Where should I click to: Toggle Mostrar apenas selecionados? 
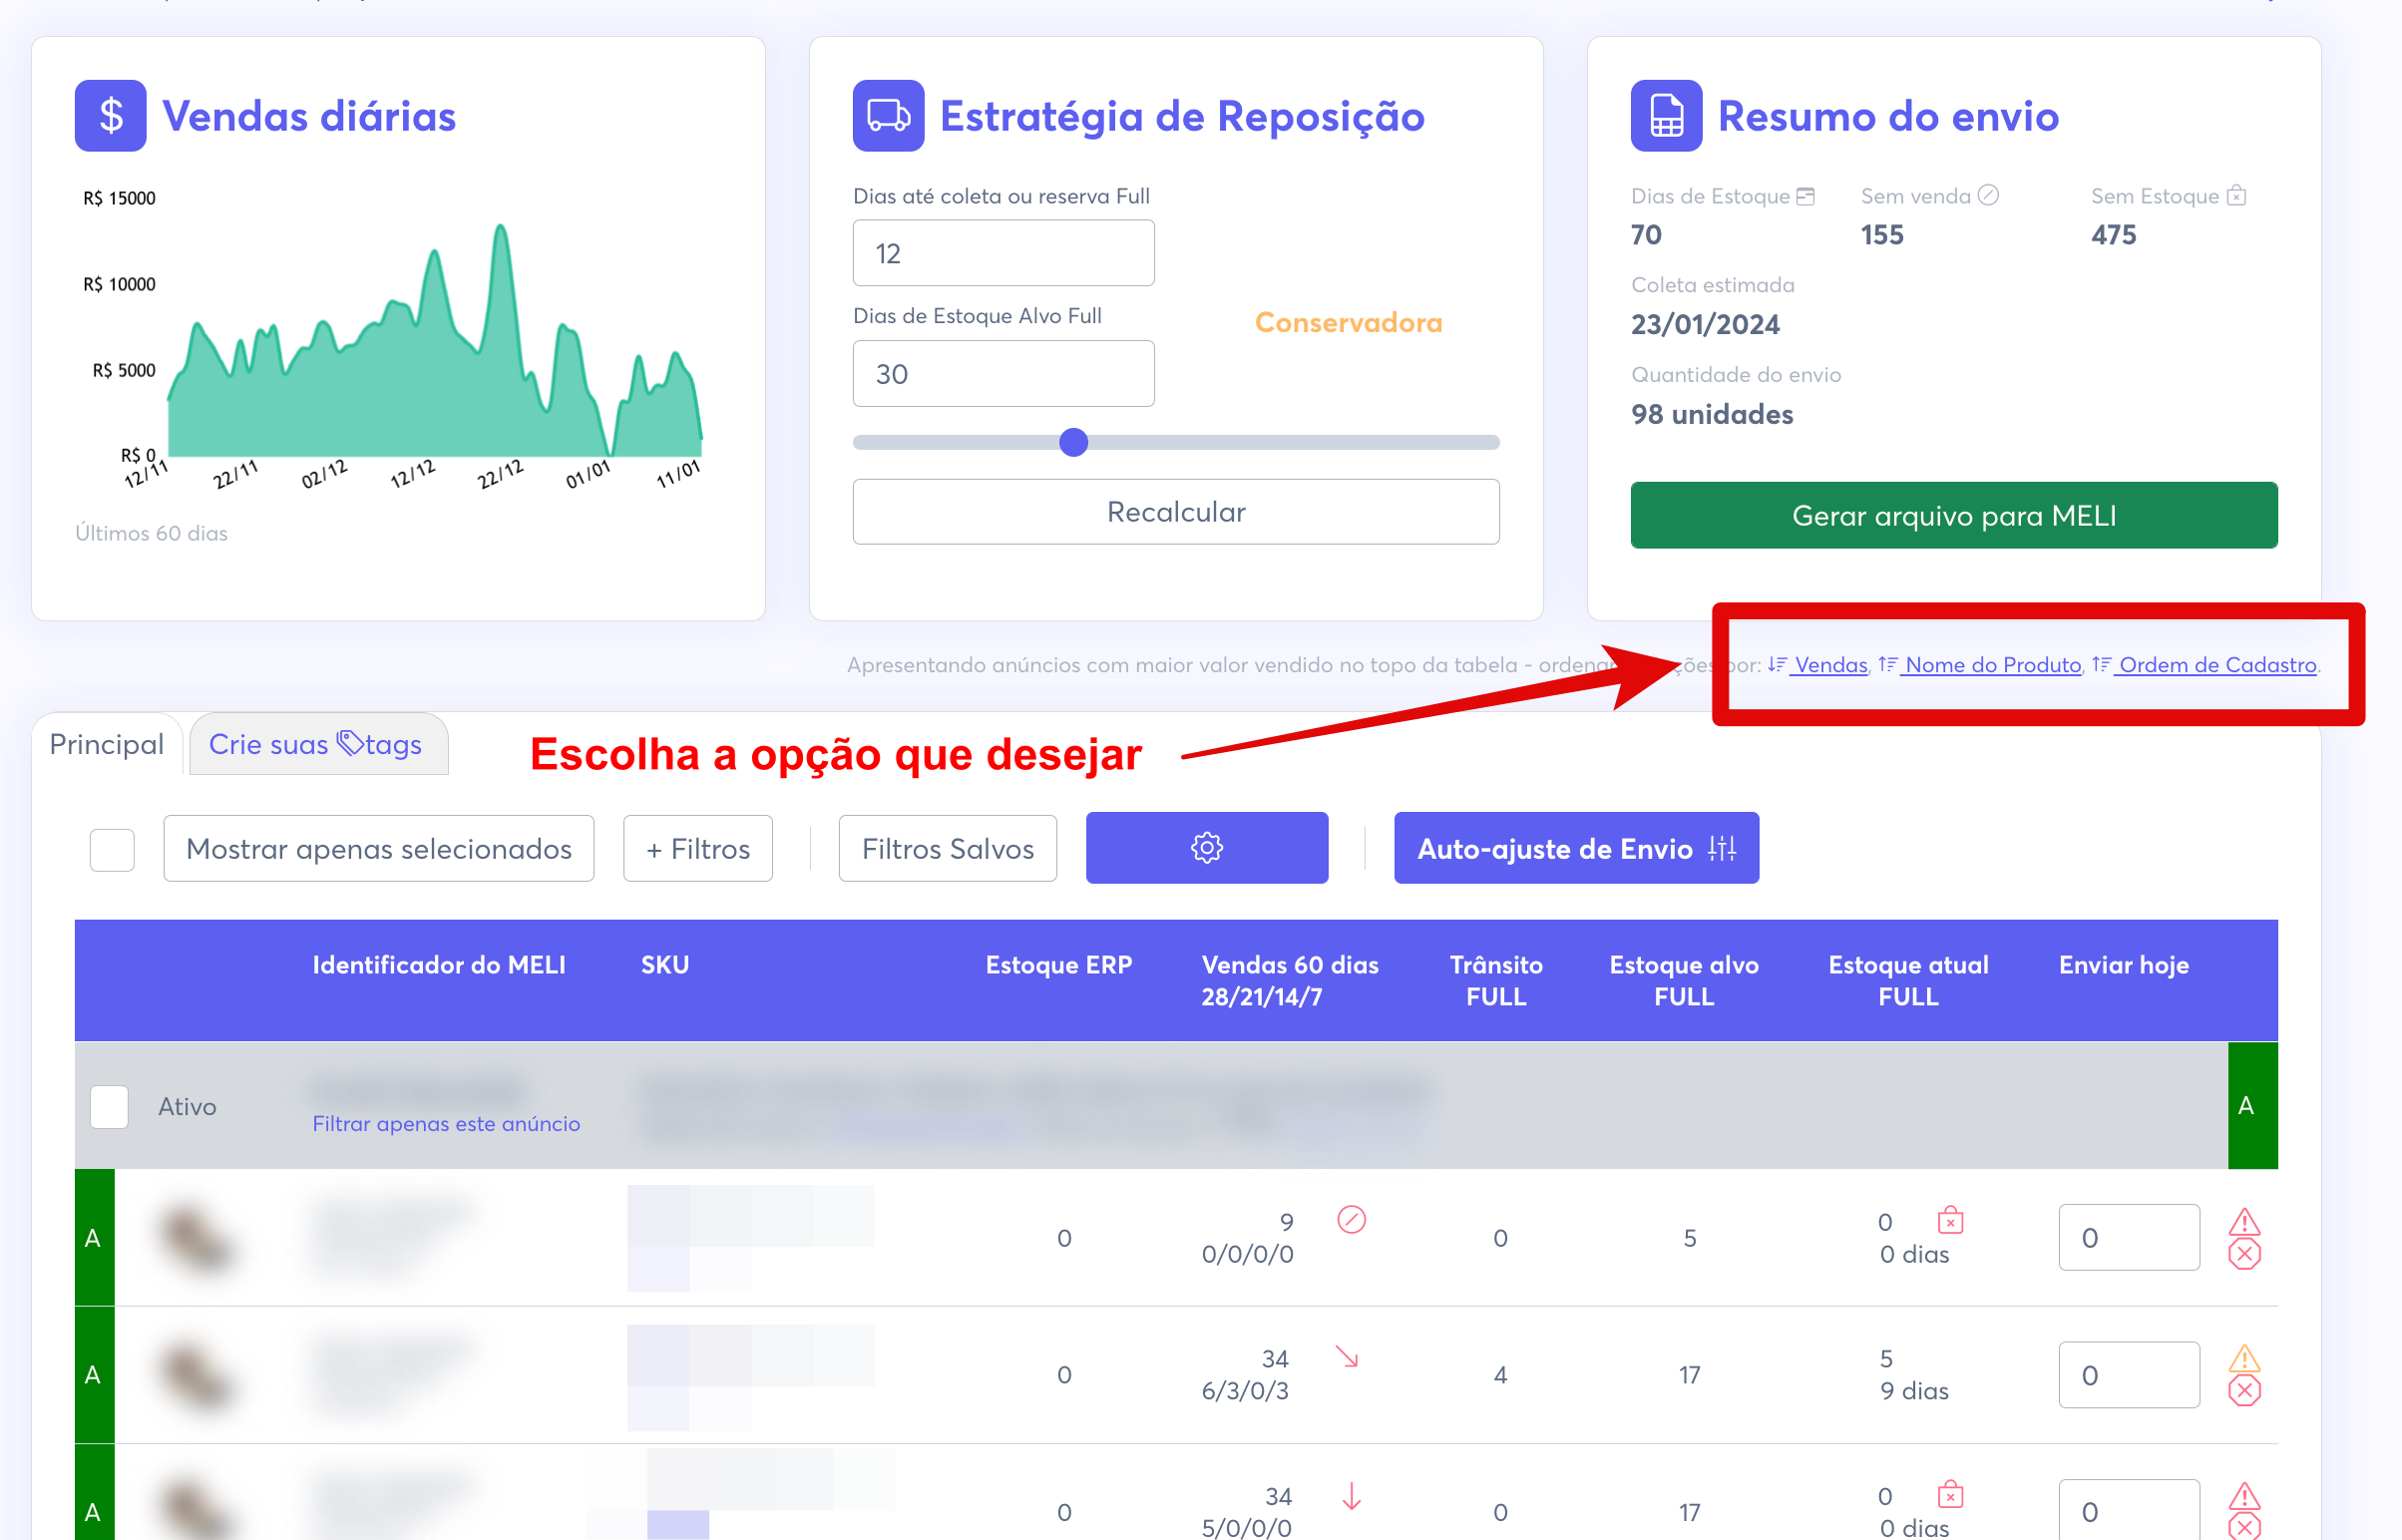click(x=378, y=849)
